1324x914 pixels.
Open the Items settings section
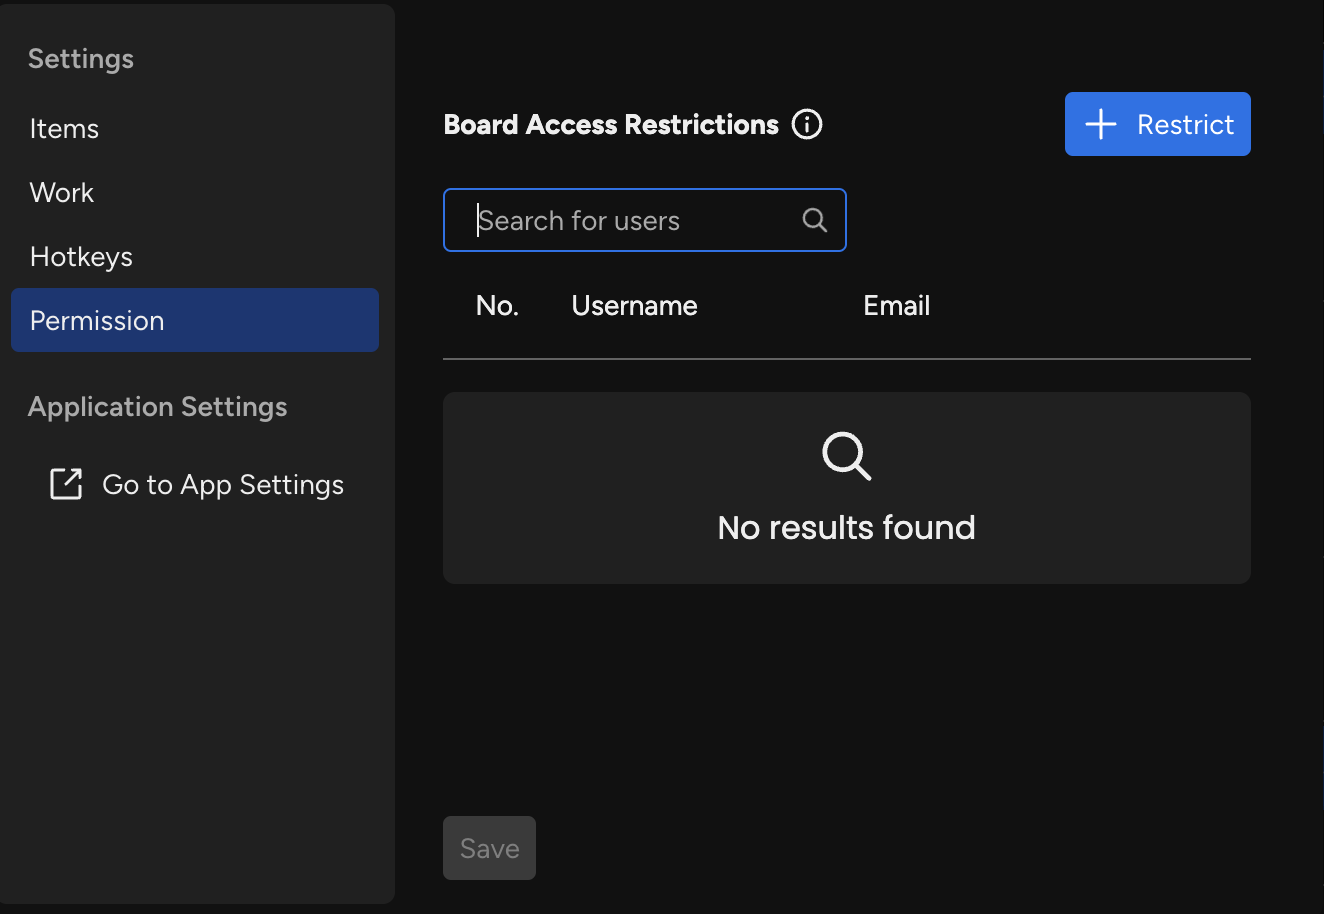(x=64, y=128)
